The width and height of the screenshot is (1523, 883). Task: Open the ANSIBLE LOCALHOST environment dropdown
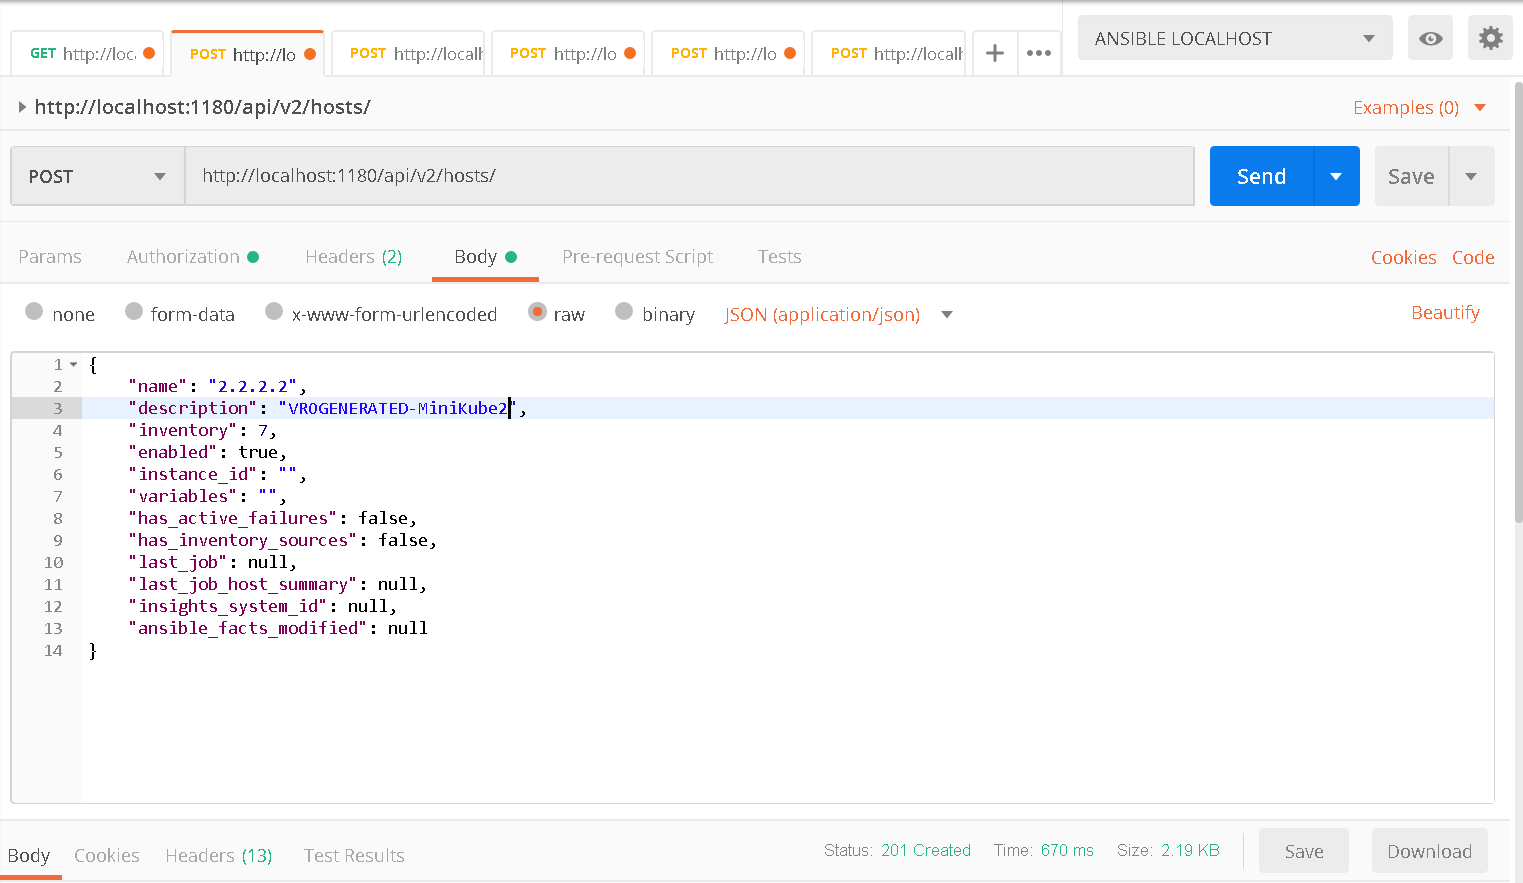[x=1235, y=38]
